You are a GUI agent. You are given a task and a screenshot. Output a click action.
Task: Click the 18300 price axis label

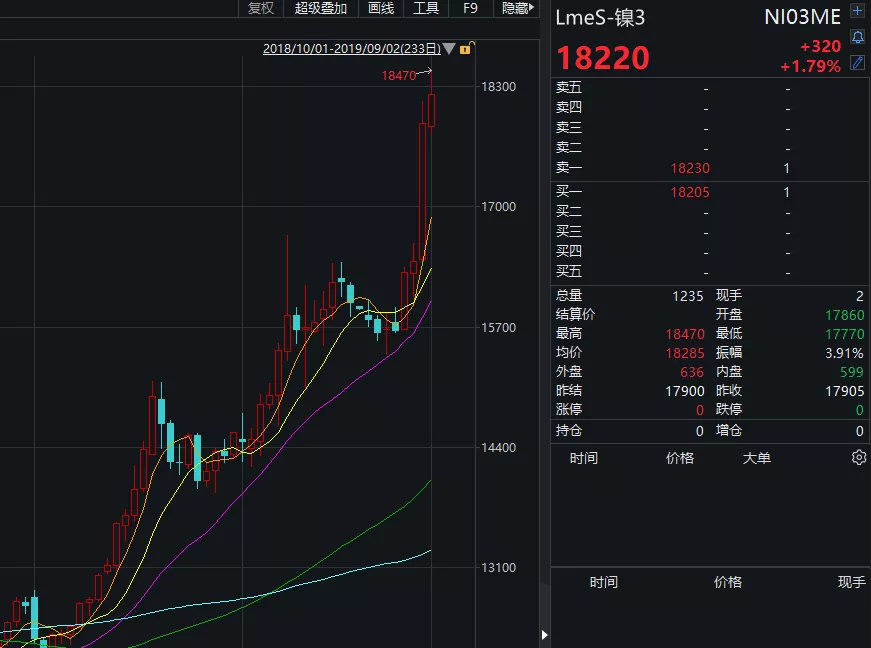[x=498, y=87]
